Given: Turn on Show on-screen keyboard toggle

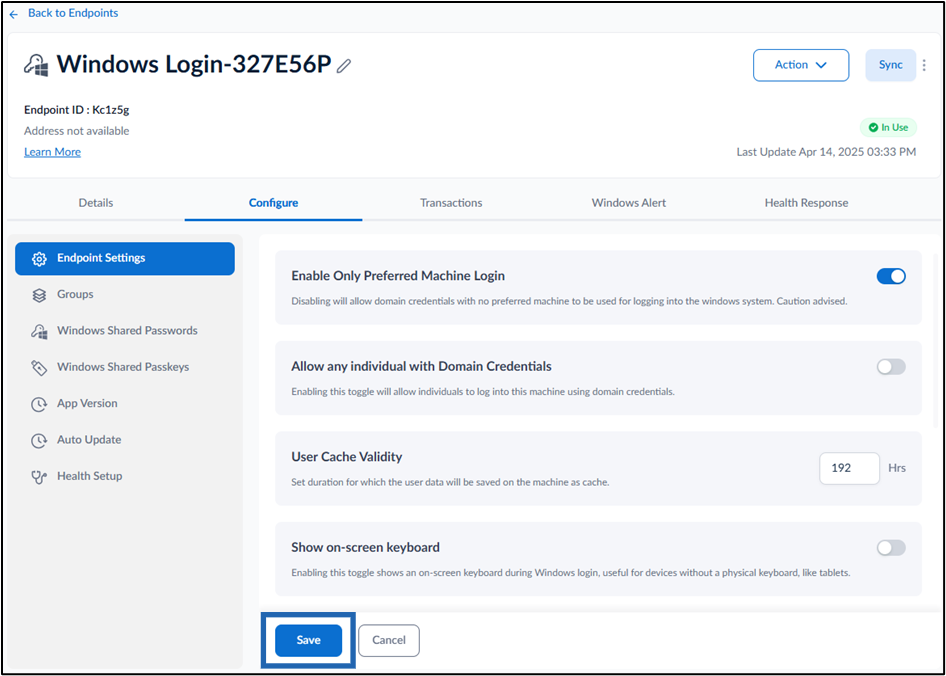Looking at the screenshot, I should coord(891,547).
